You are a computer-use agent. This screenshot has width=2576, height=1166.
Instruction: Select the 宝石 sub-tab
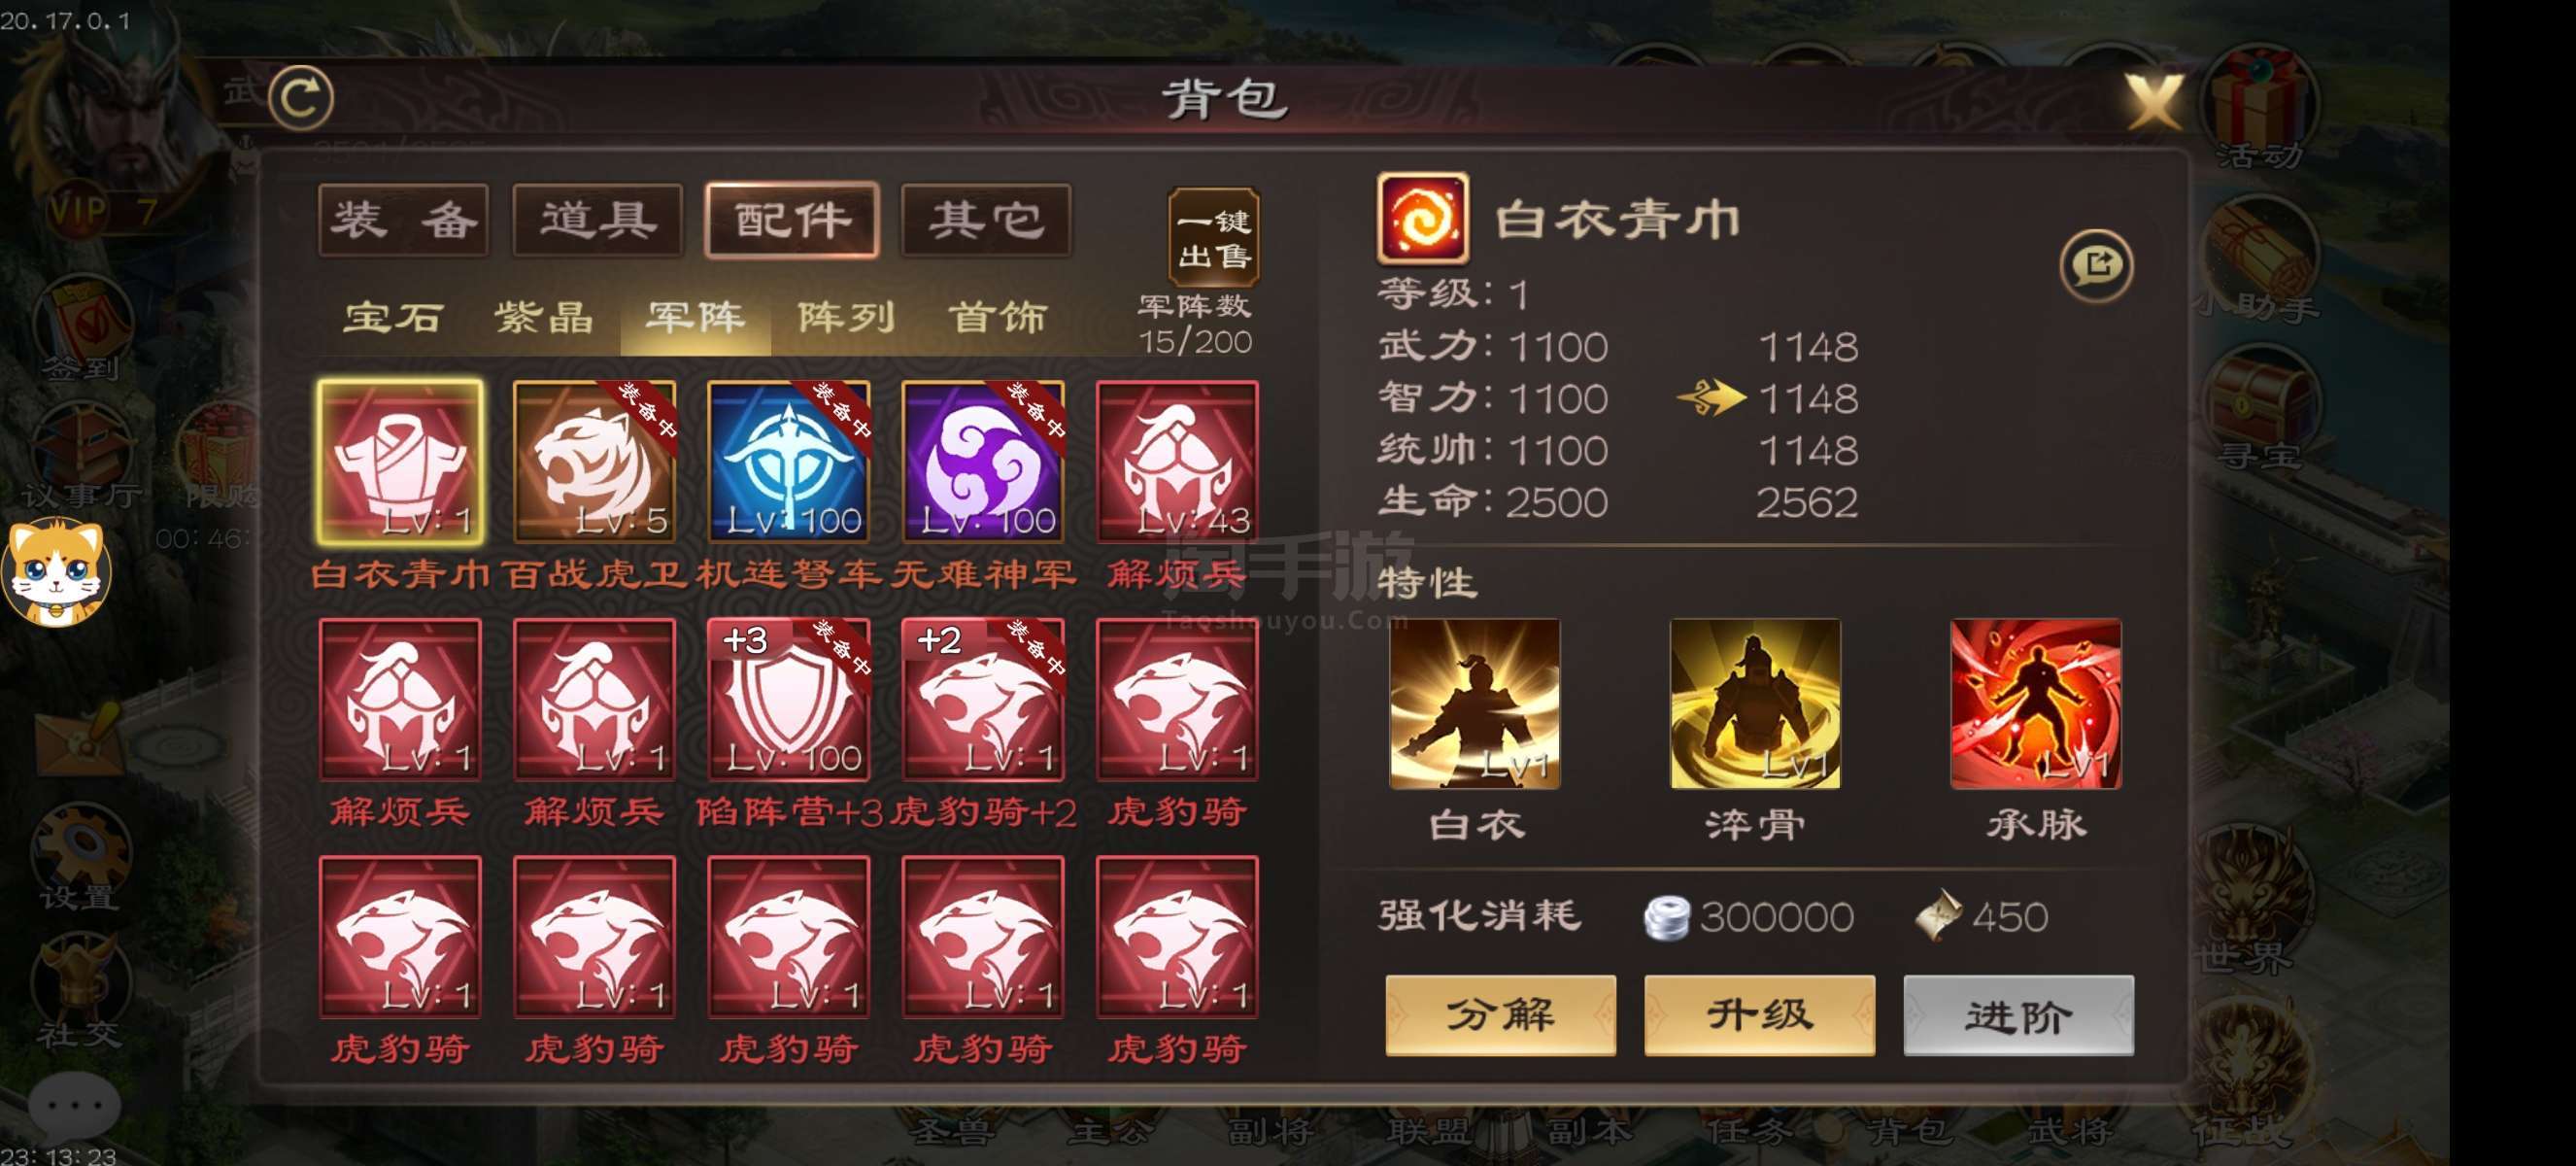tap(393, 318)
